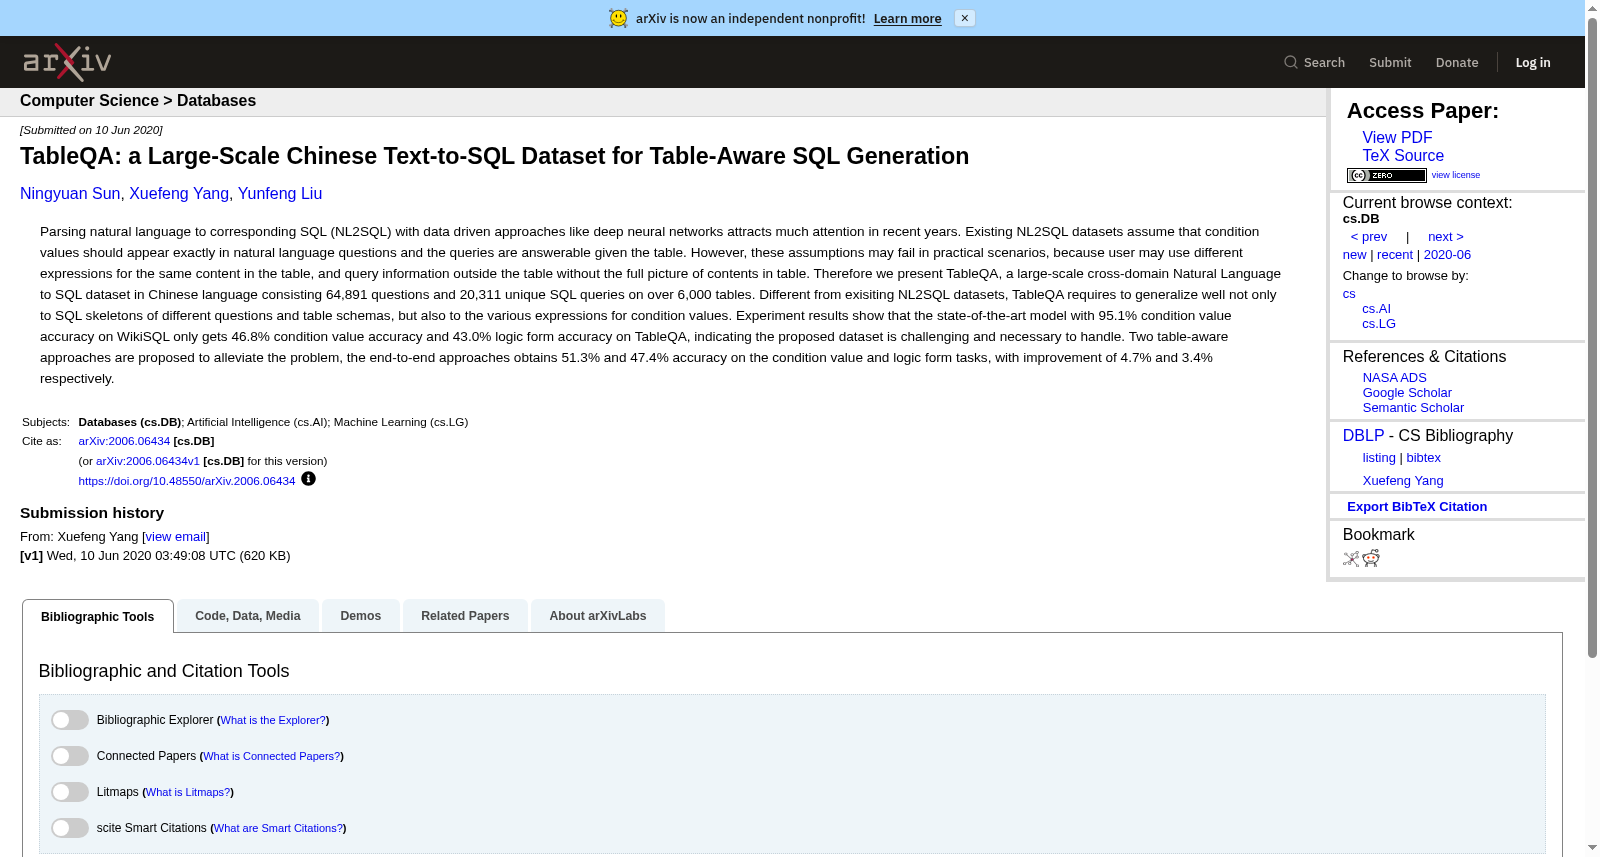Image resolution: width=1600 pixels, height=857 pixels.
Task: Click view email in submission history
Action: tap(176, 537)
